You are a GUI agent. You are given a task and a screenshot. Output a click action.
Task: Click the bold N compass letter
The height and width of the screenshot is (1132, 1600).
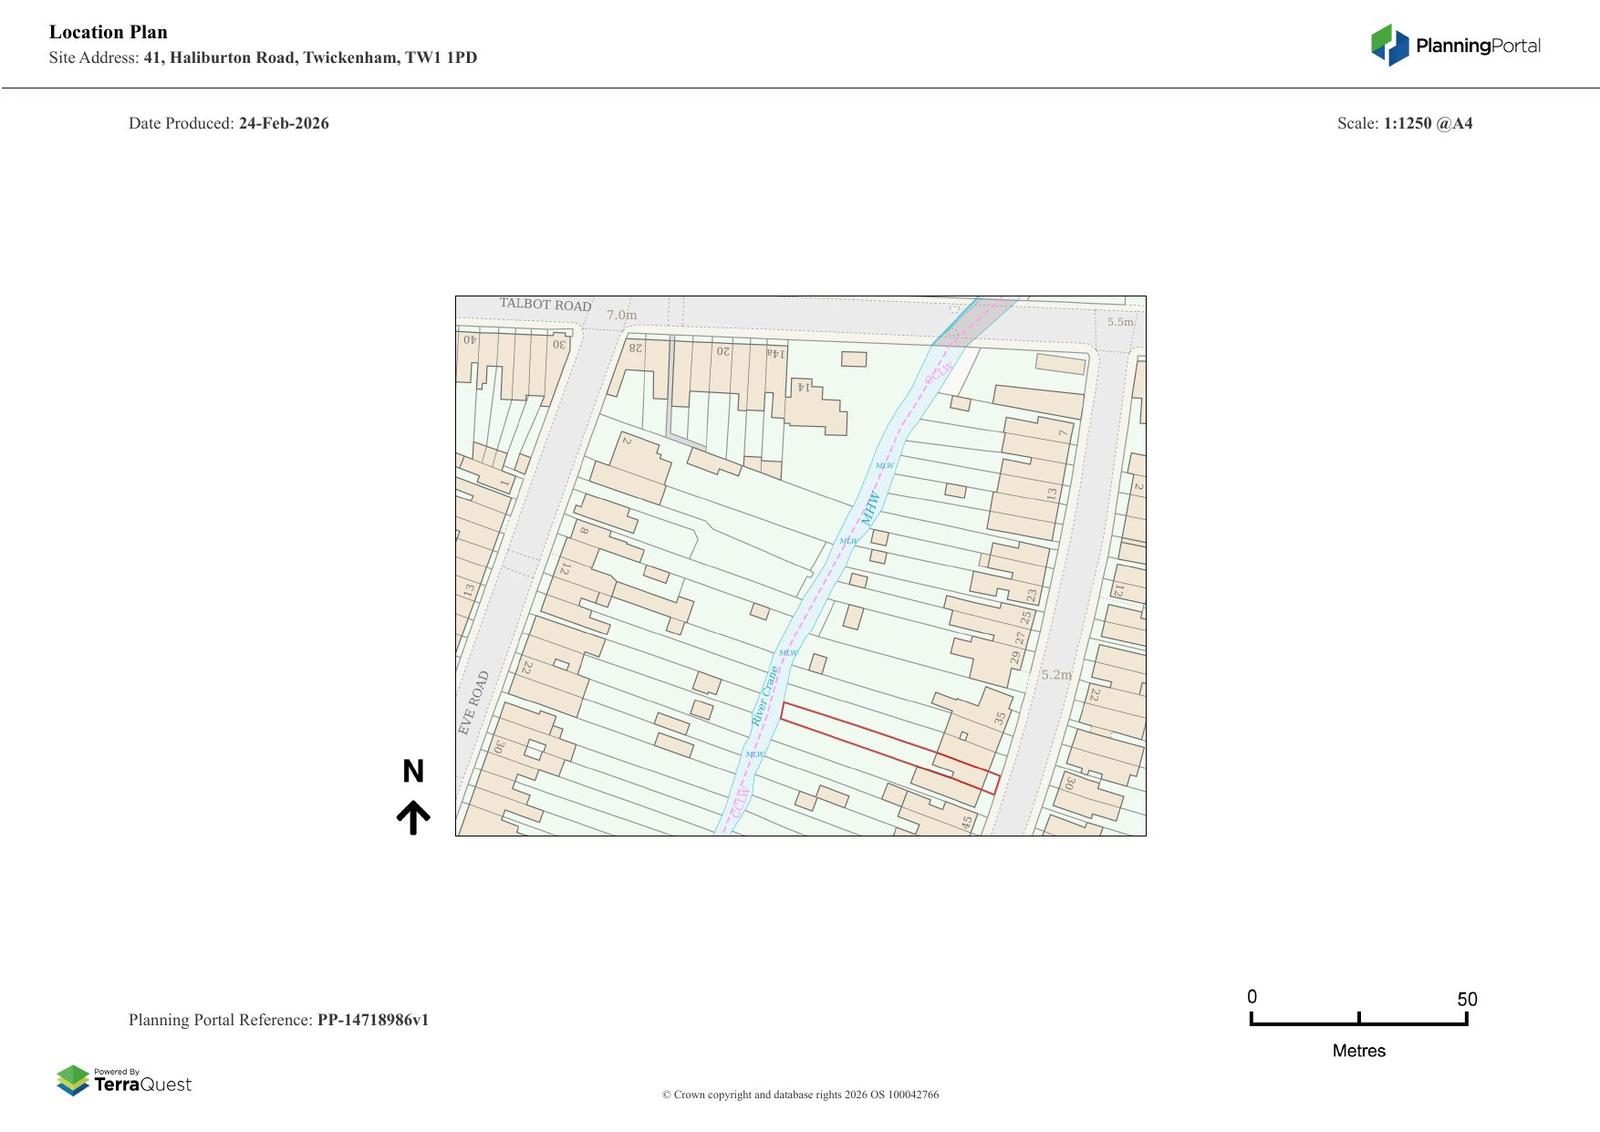tap(413, 771)
